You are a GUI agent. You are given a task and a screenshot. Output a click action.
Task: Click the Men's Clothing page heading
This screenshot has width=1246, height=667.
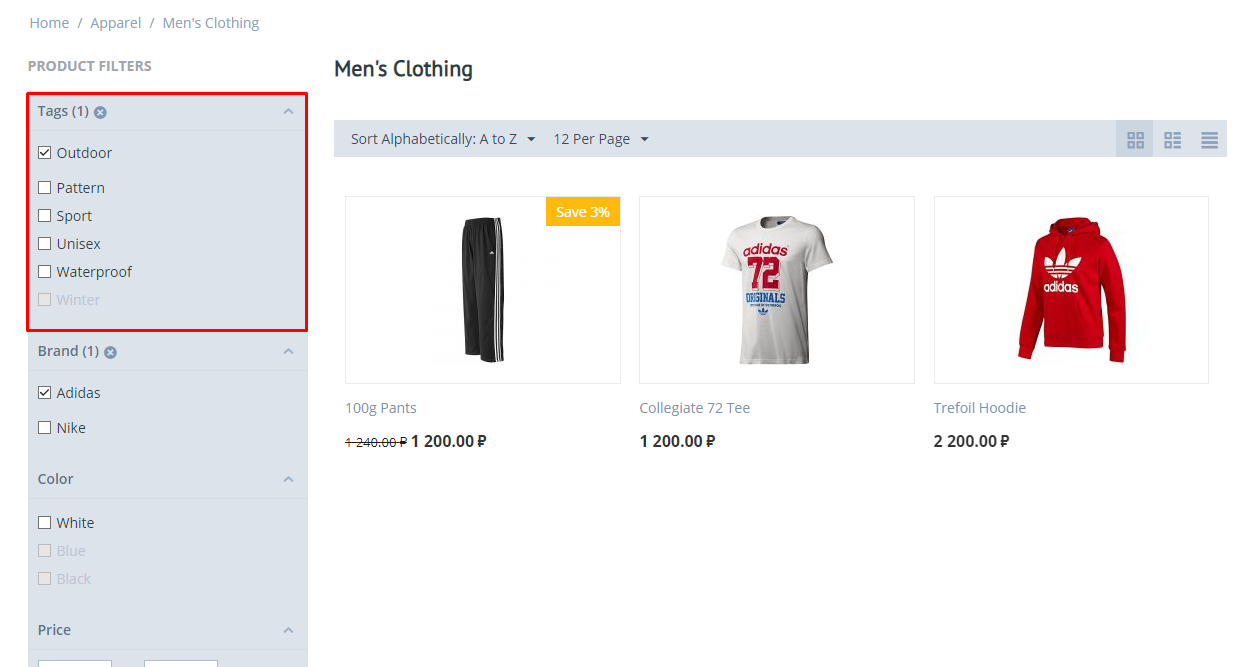click(404, 69)
